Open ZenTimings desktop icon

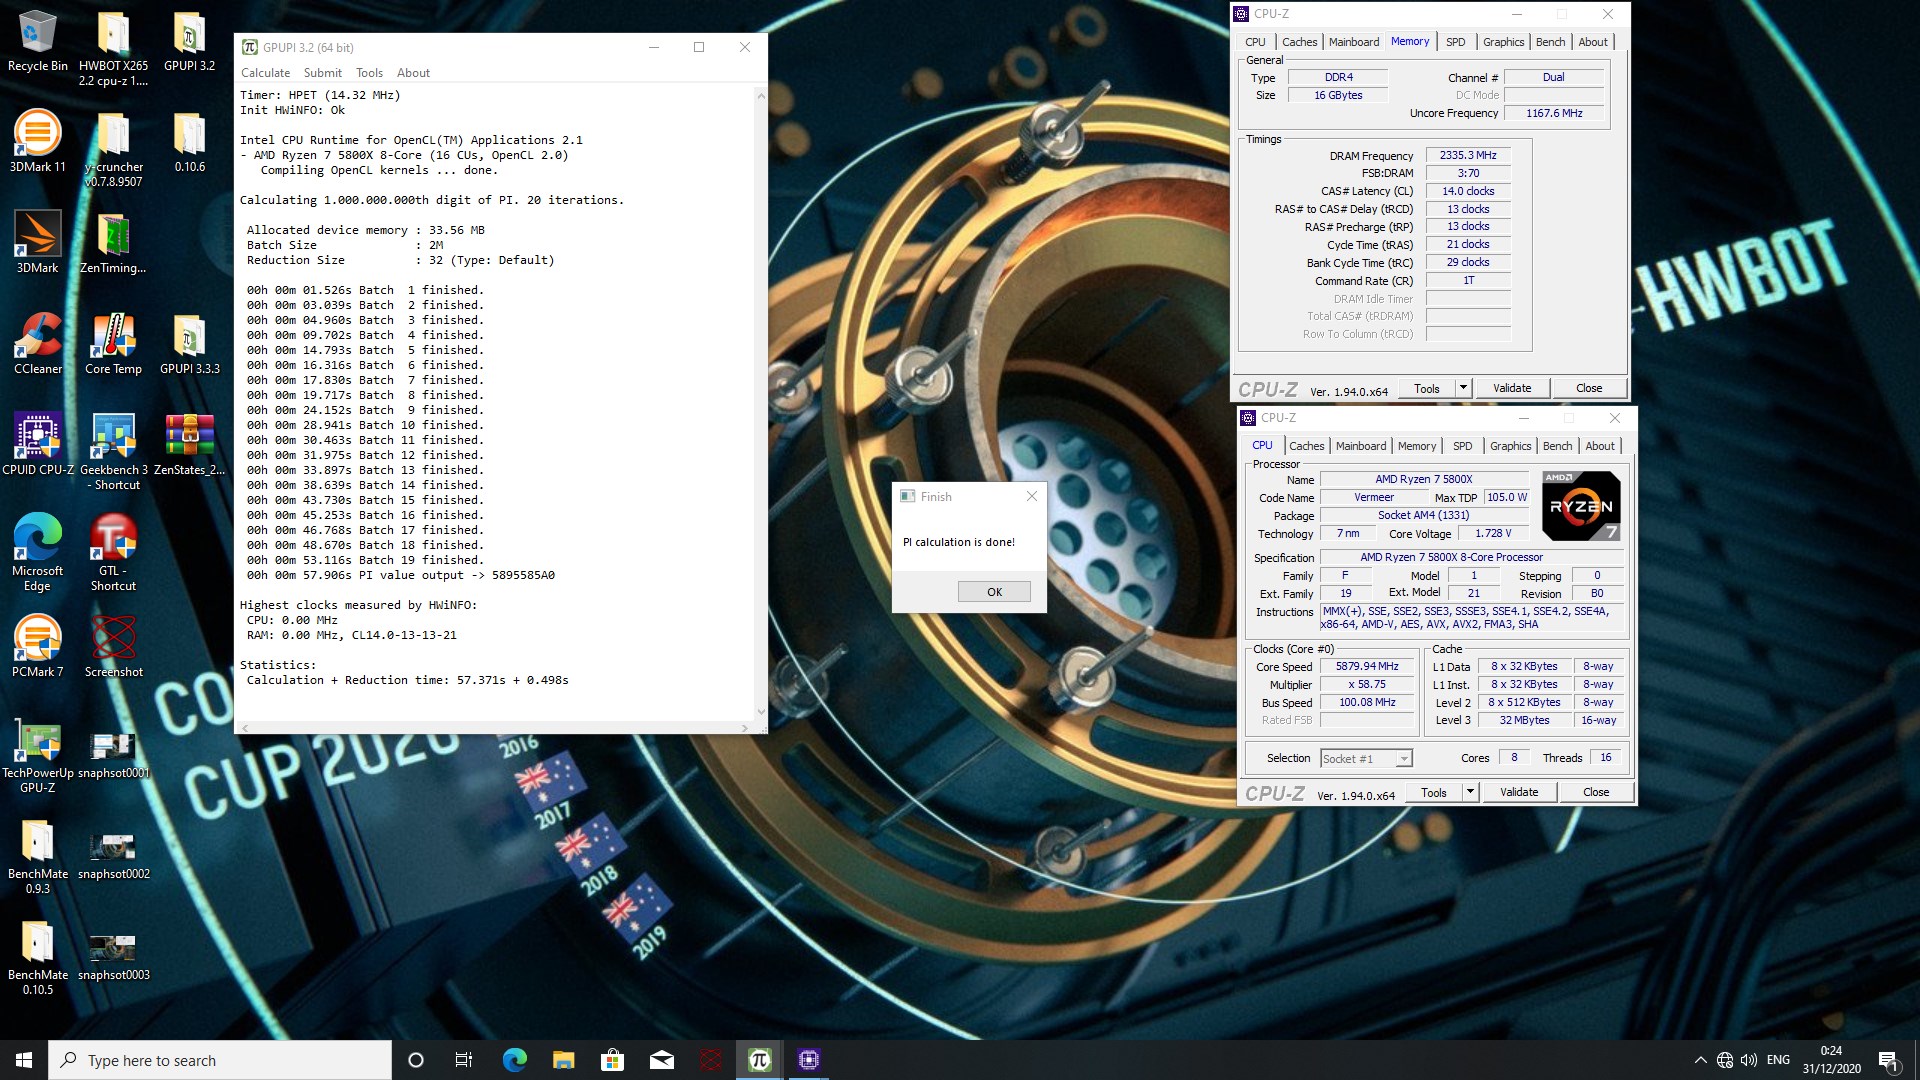point(113,243)
